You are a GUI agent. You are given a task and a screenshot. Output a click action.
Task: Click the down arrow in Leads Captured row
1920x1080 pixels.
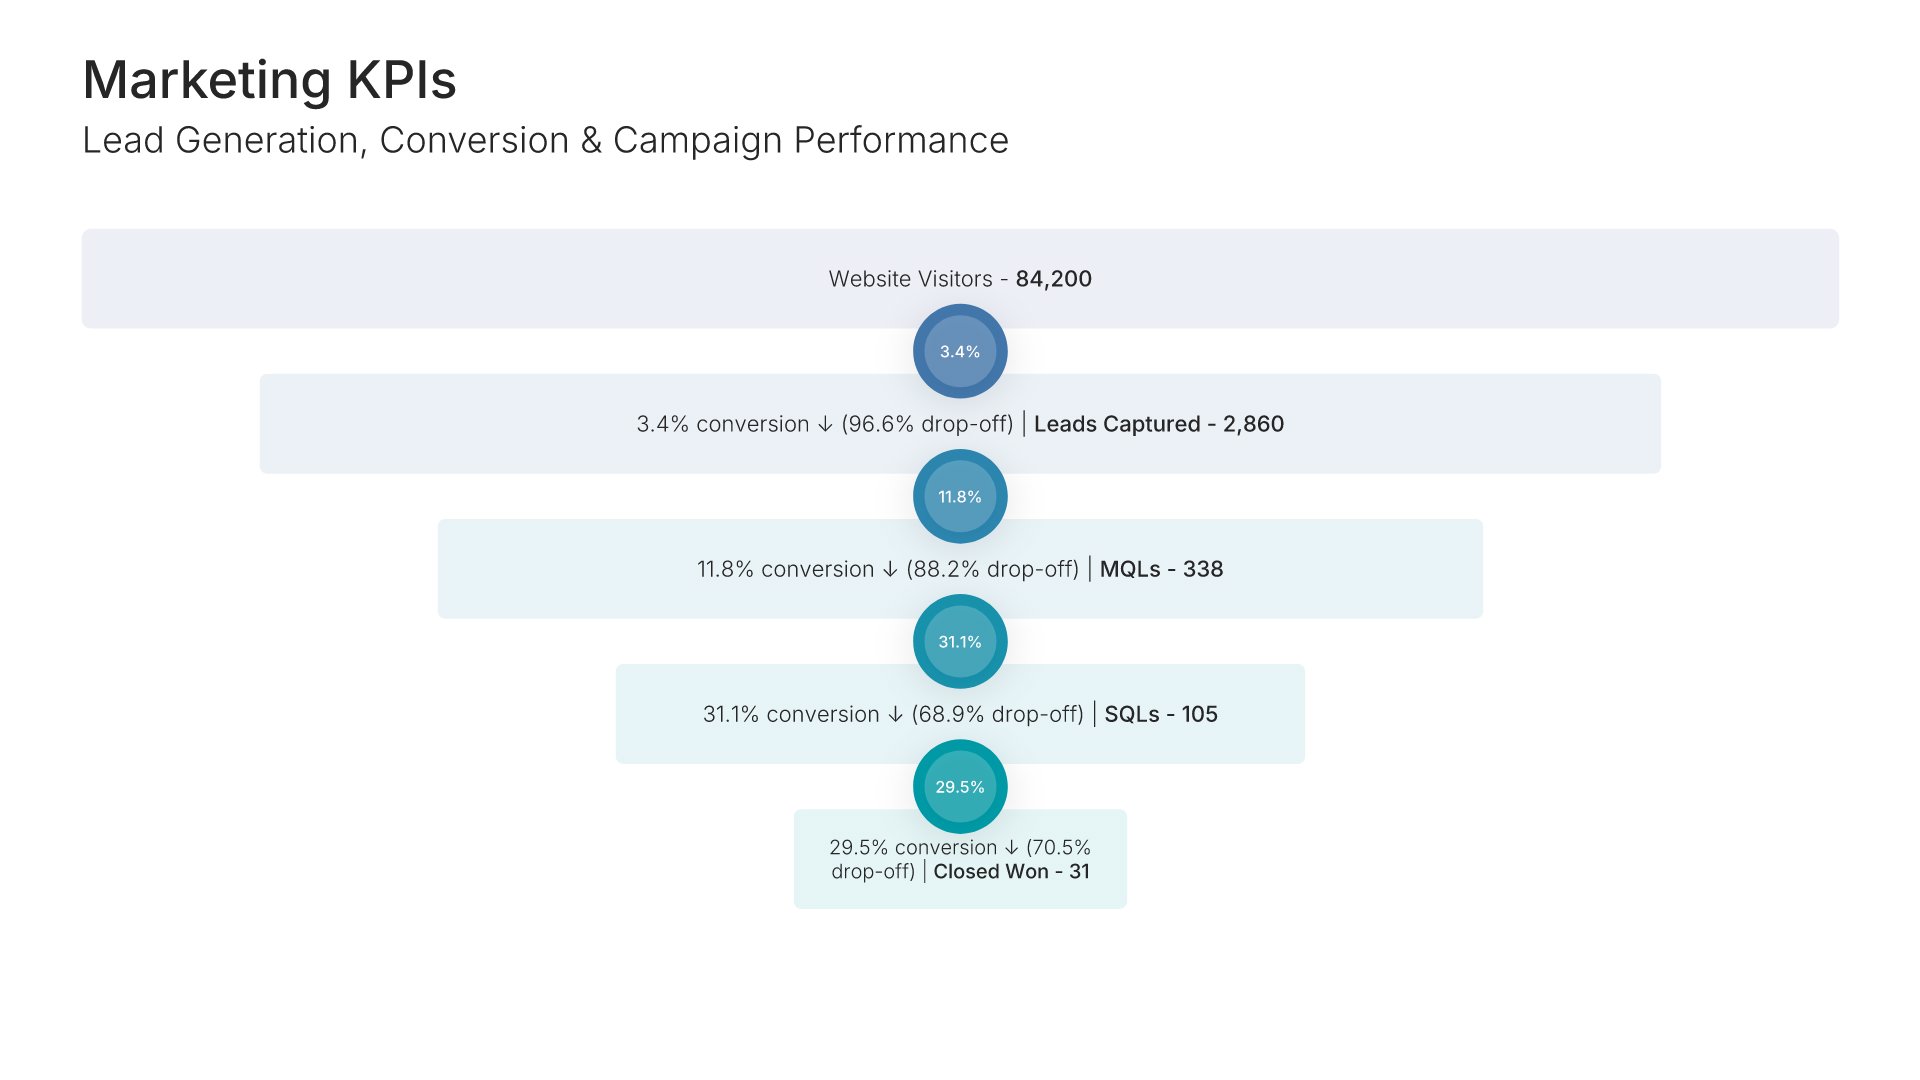click(825, 425)
